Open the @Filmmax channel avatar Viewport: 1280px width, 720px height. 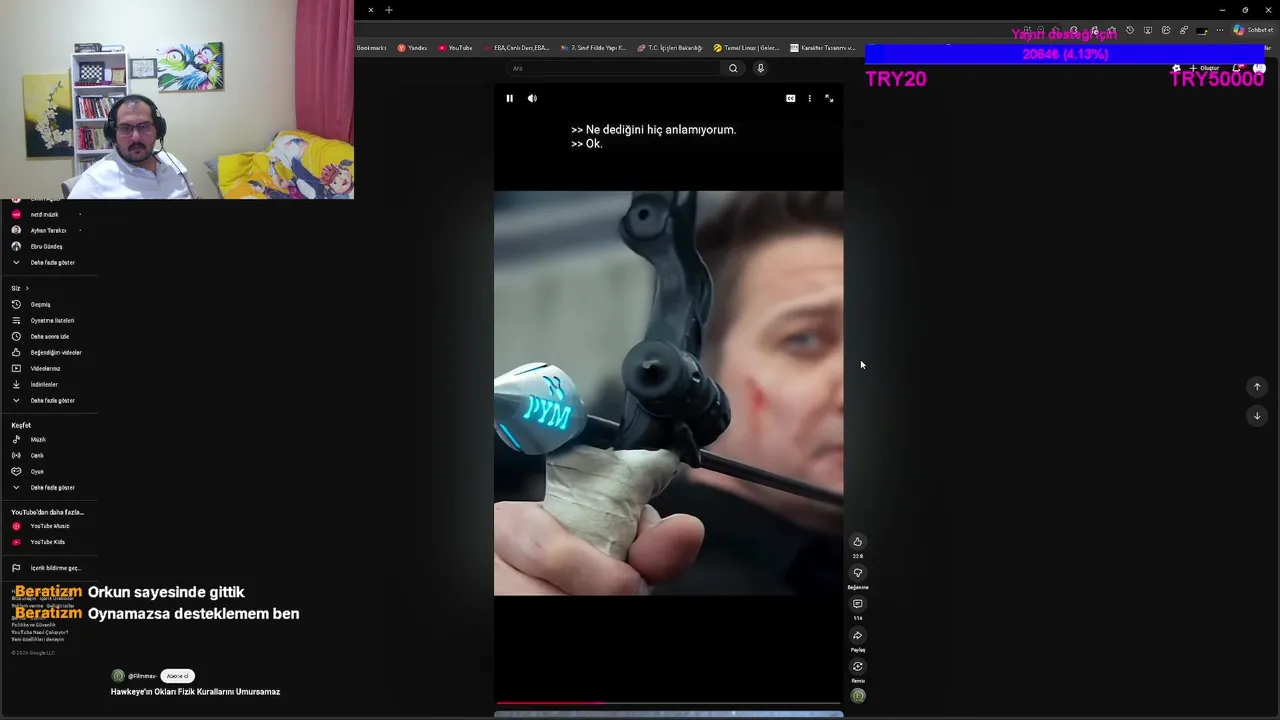pos(118,676)
